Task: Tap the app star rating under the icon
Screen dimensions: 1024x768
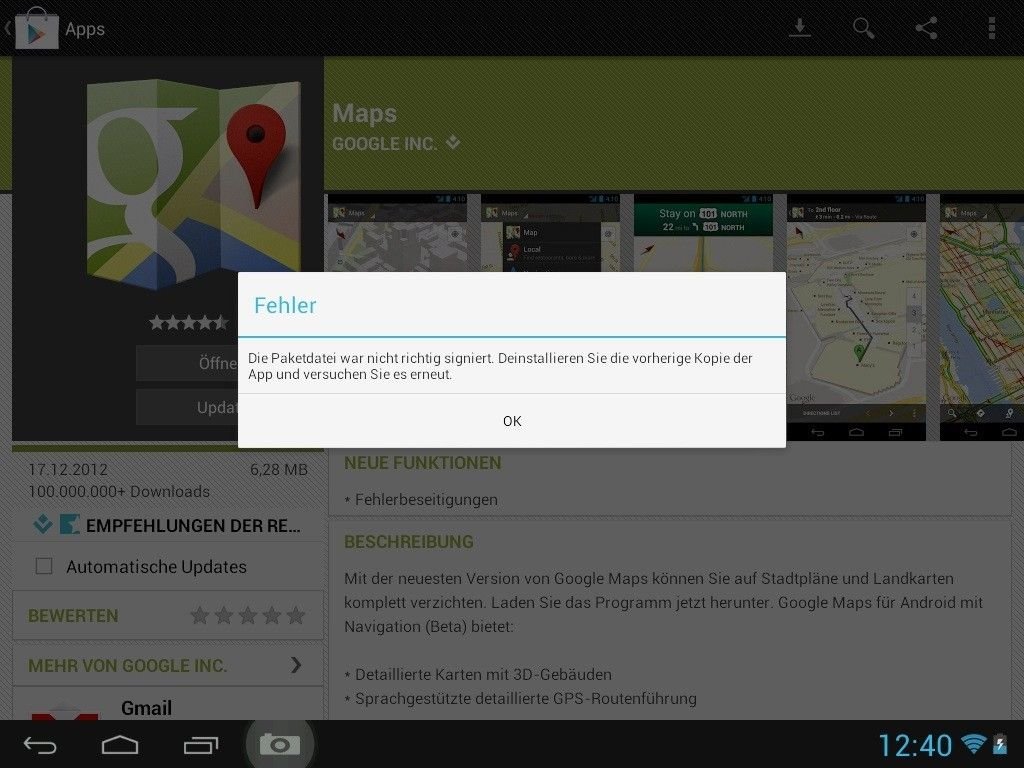Action: point(189,322)
